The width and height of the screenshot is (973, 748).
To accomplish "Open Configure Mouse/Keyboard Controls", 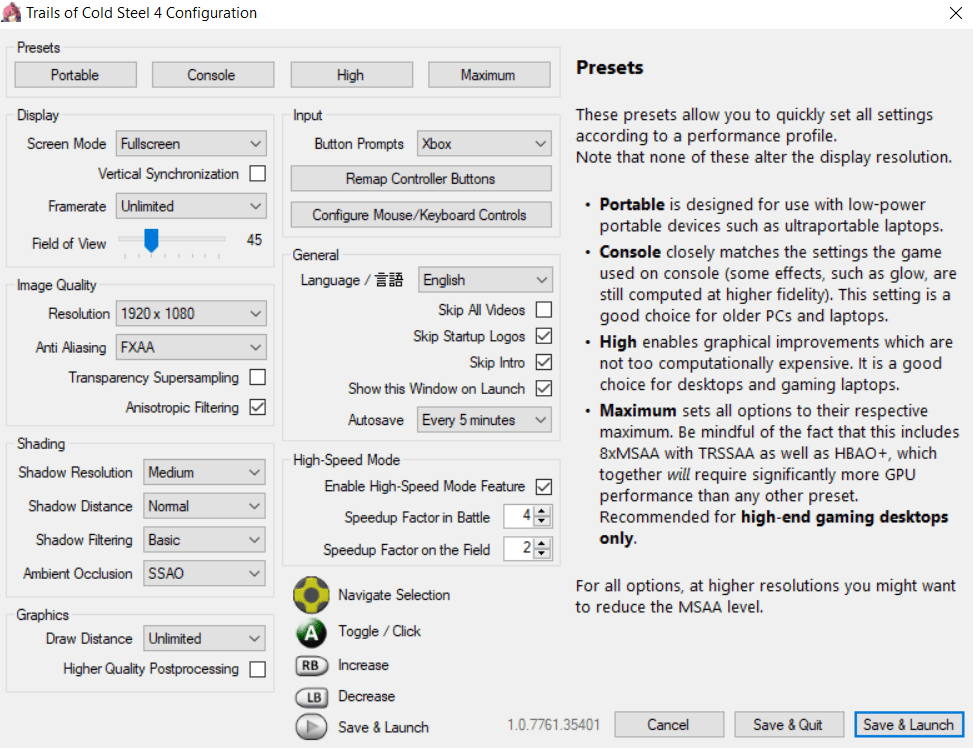I will 421,215.
